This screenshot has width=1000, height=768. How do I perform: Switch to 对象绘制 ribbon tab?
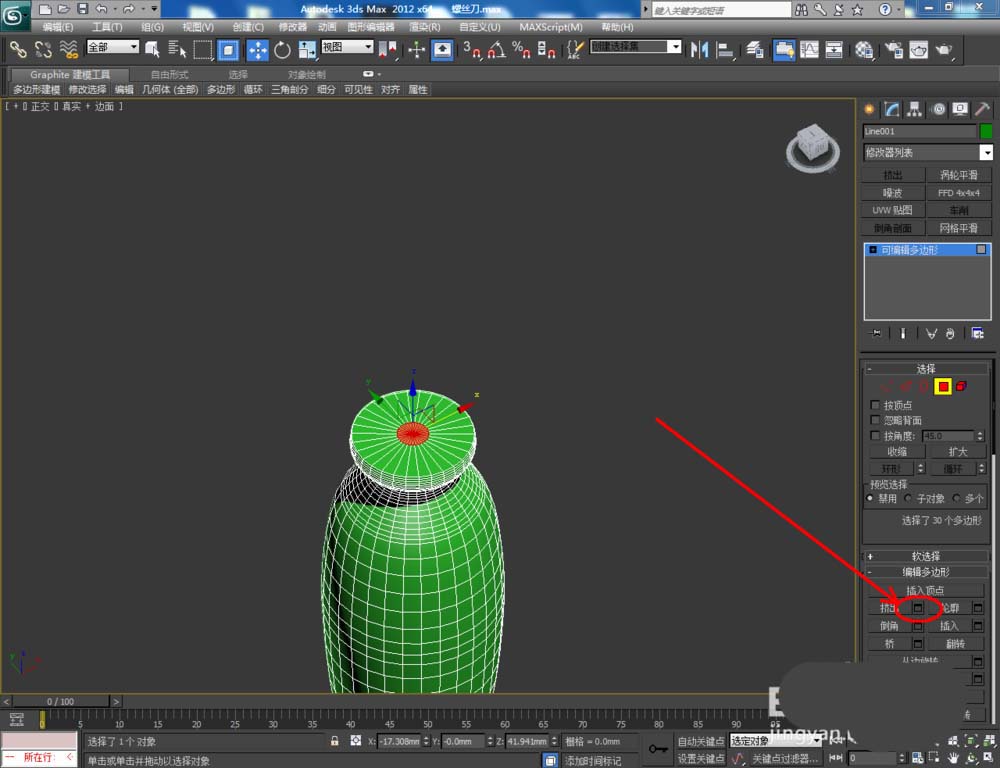[x=307, y=75]
